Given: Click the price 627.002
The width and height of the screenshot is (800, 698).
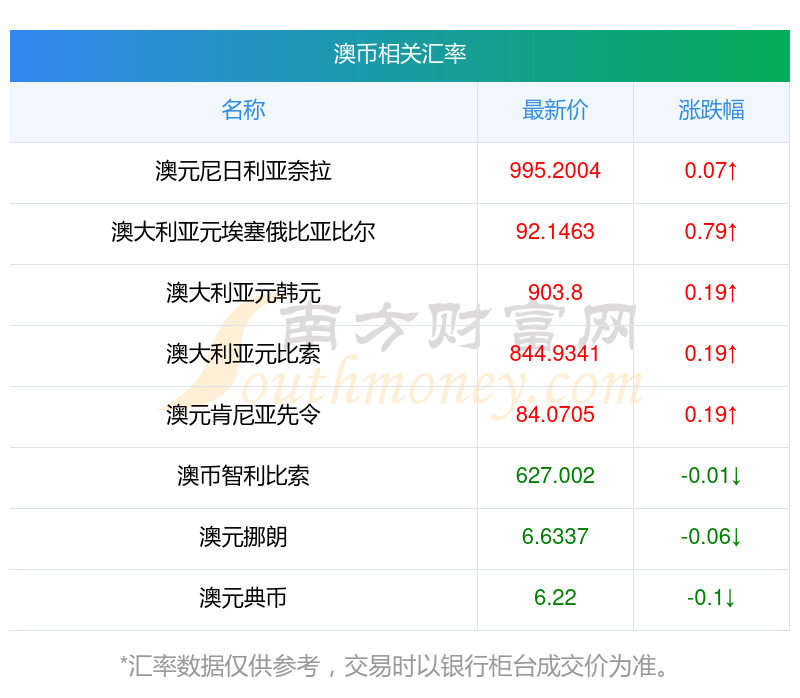Looking at the screenshot, I should (555, 476).
